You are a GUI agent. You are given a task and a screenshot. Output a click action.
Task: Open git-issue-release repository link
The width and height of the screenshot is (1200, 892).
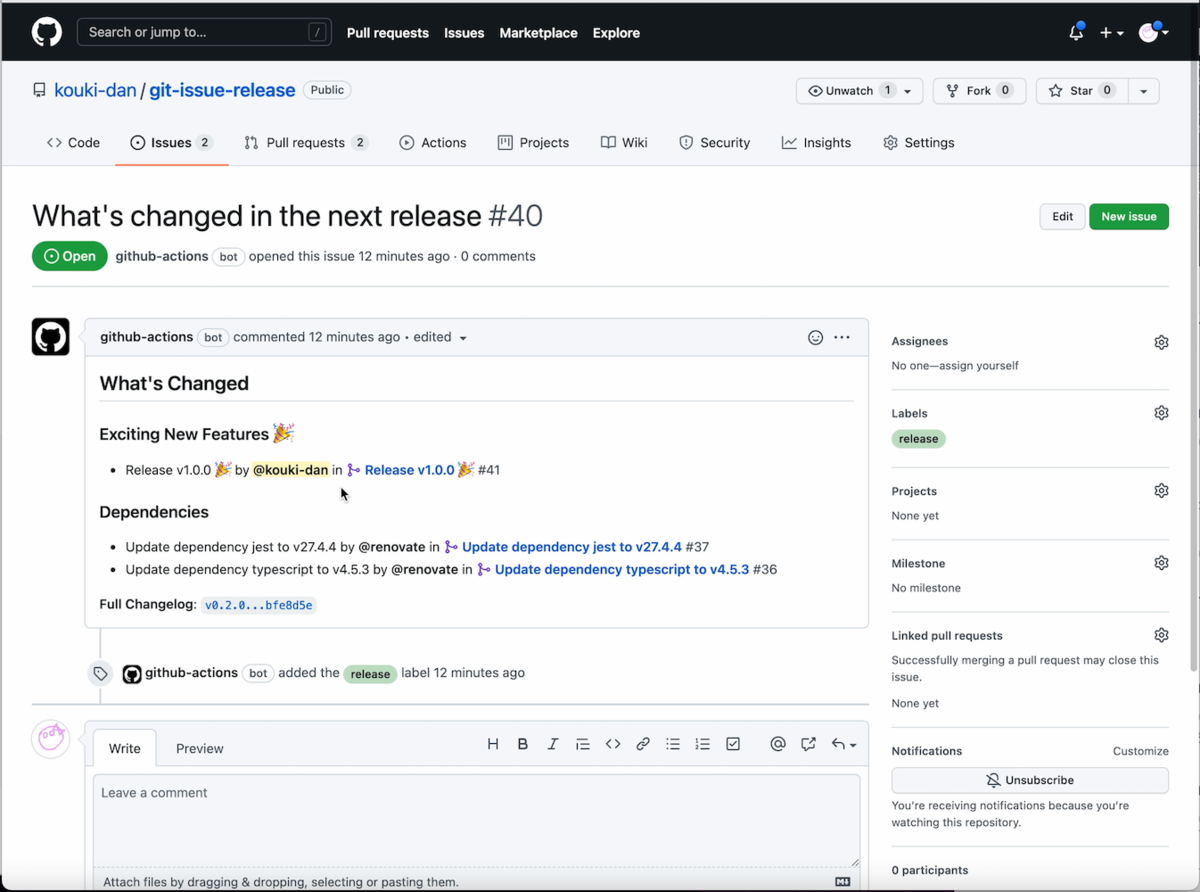(x=222, y=90)
